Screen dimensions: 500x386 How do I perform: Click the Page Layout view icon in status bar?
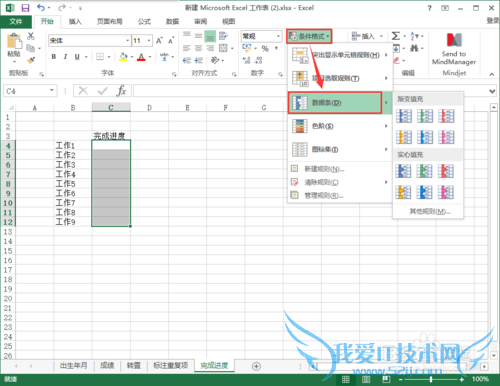point(366,380)
